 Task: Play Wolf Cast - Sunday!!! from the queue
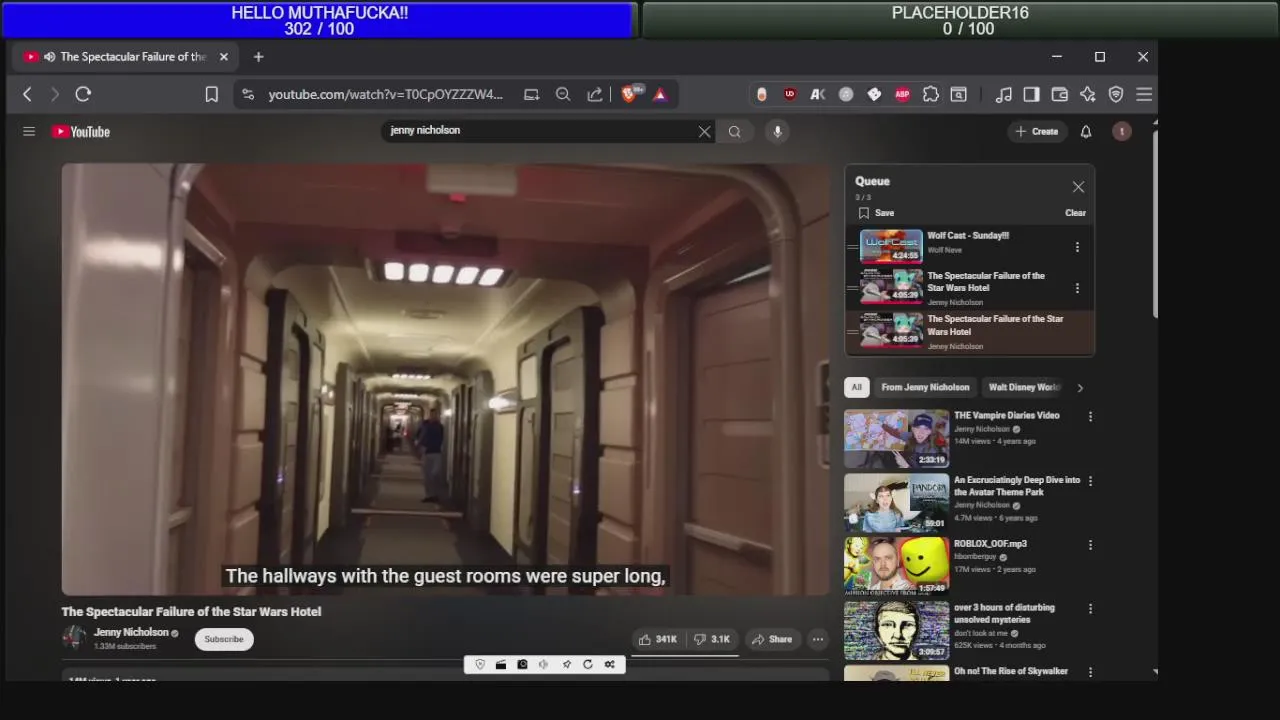click(x=968, y=236)
